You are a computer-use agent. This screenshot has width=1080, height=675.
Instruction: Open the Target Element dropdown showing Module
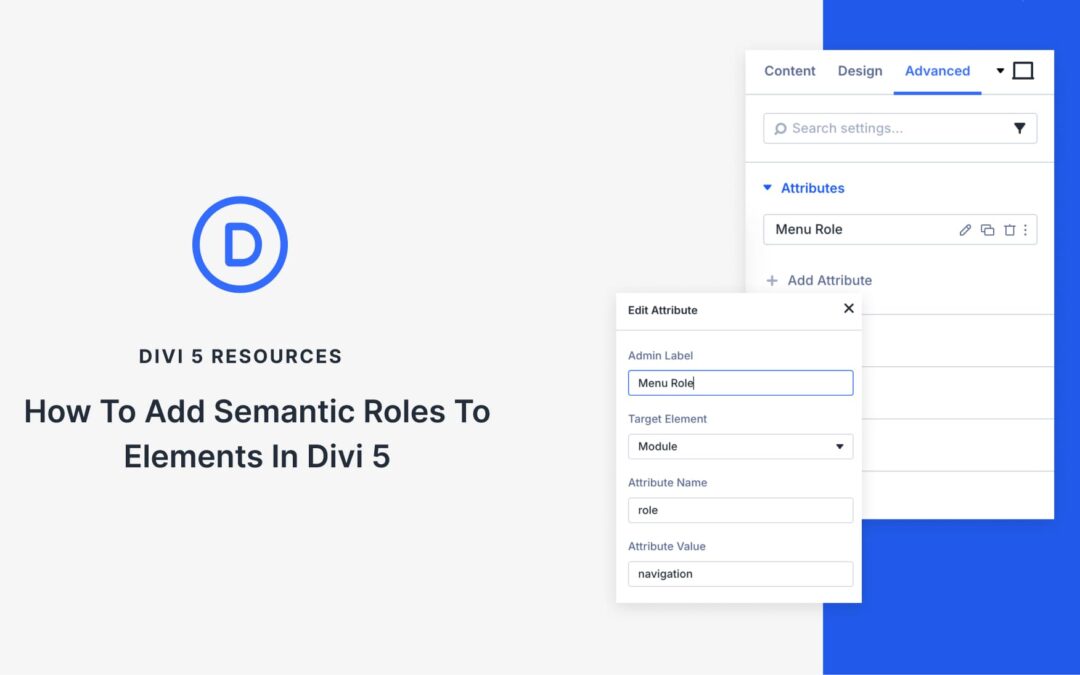(740, 446)
